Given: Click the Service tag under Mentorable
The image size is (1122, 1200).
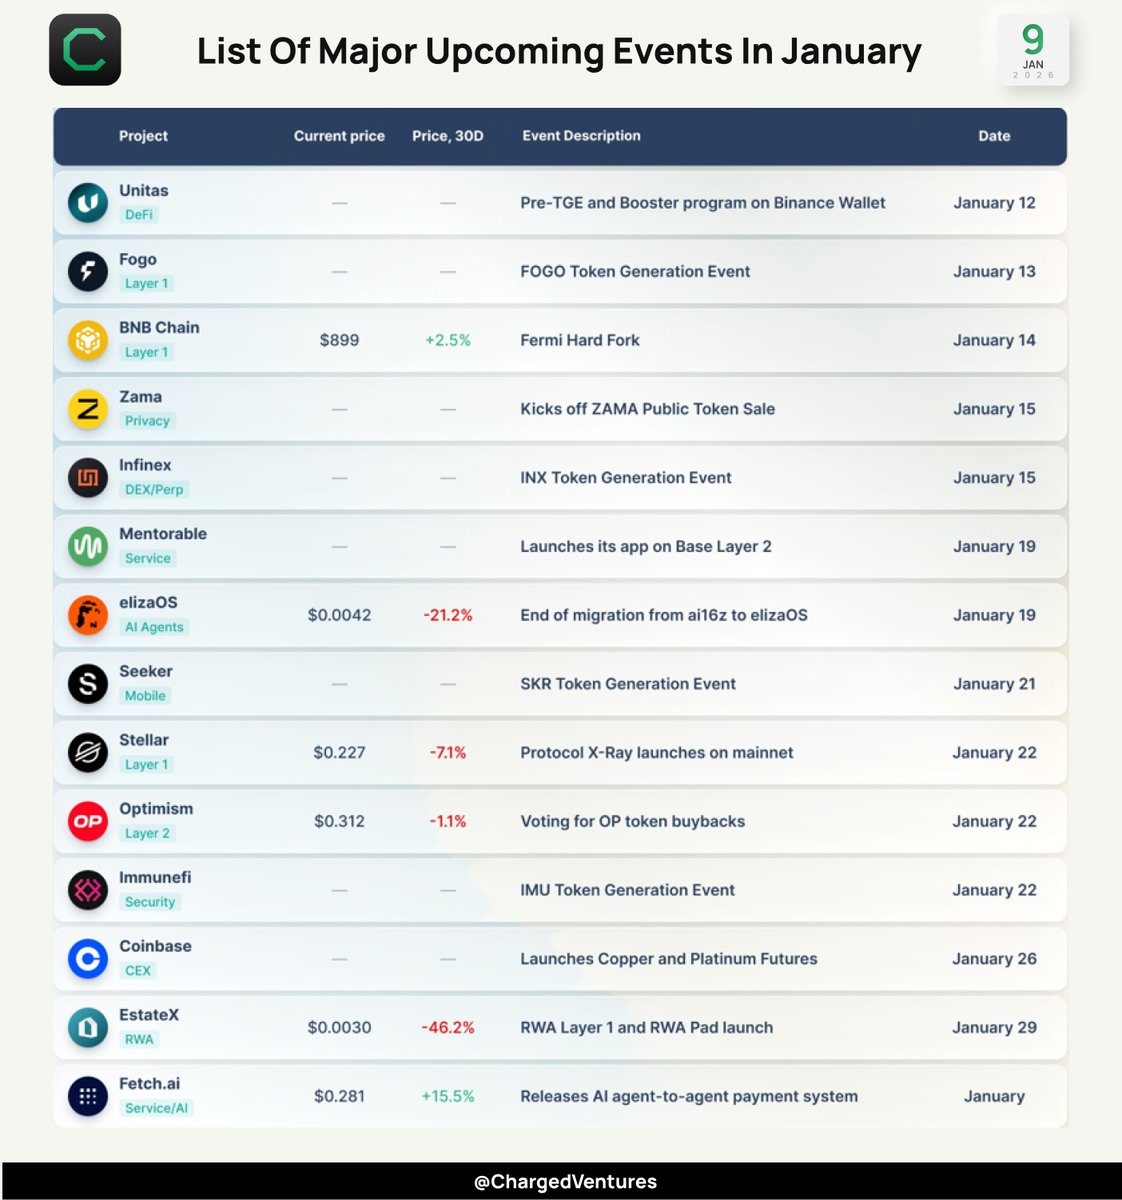Looking at the screenshot, I should click(148, 559).
